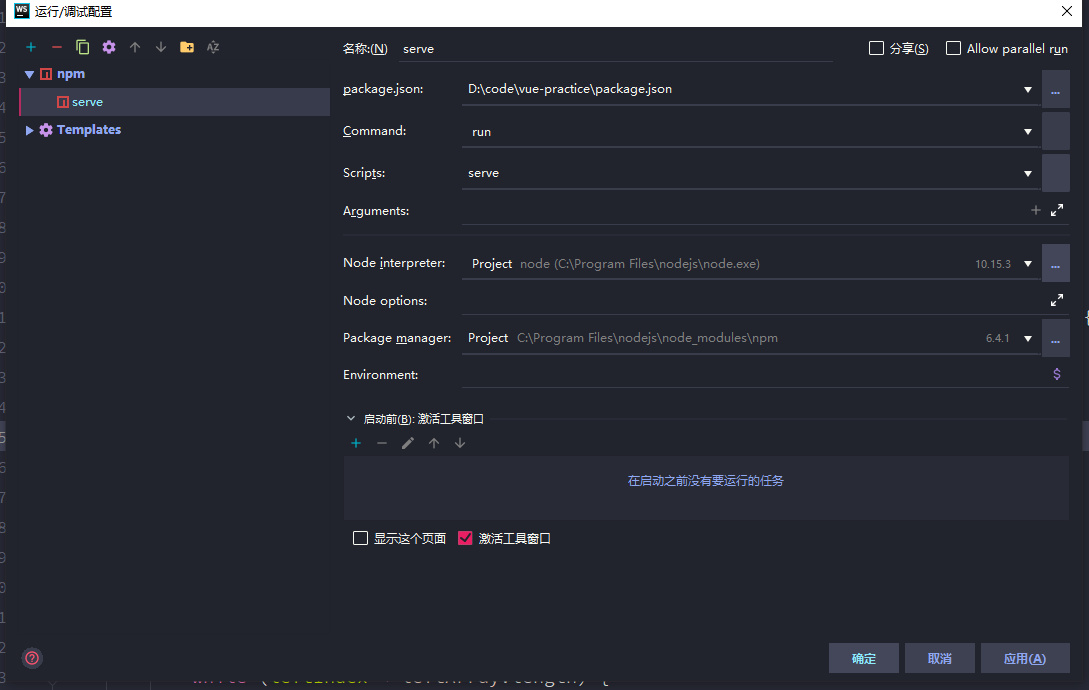The height and width of the screenshot is (690, 1089).
Task: Open the help for this dialog
Action: click(31, 657)
